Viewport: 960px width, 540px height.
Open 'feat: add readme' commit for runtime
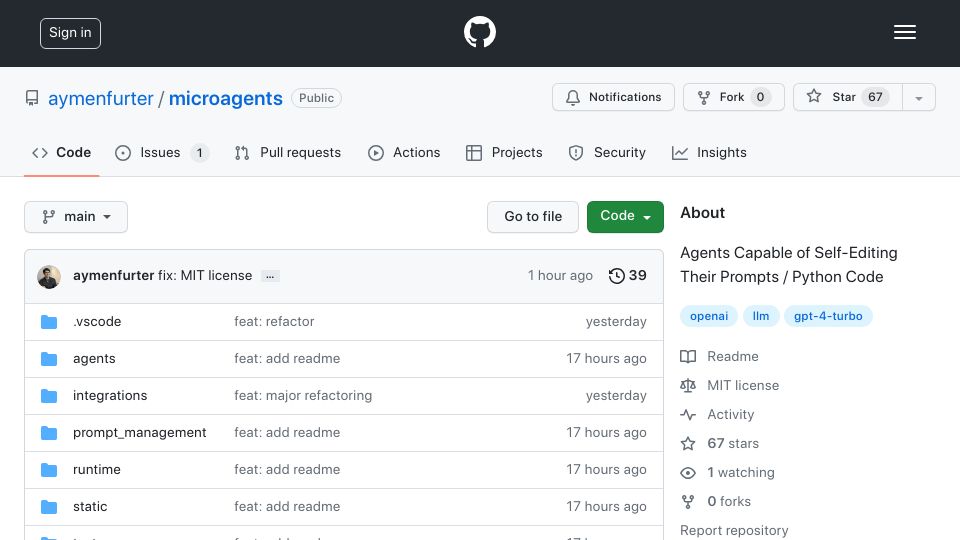click(287, 470)
